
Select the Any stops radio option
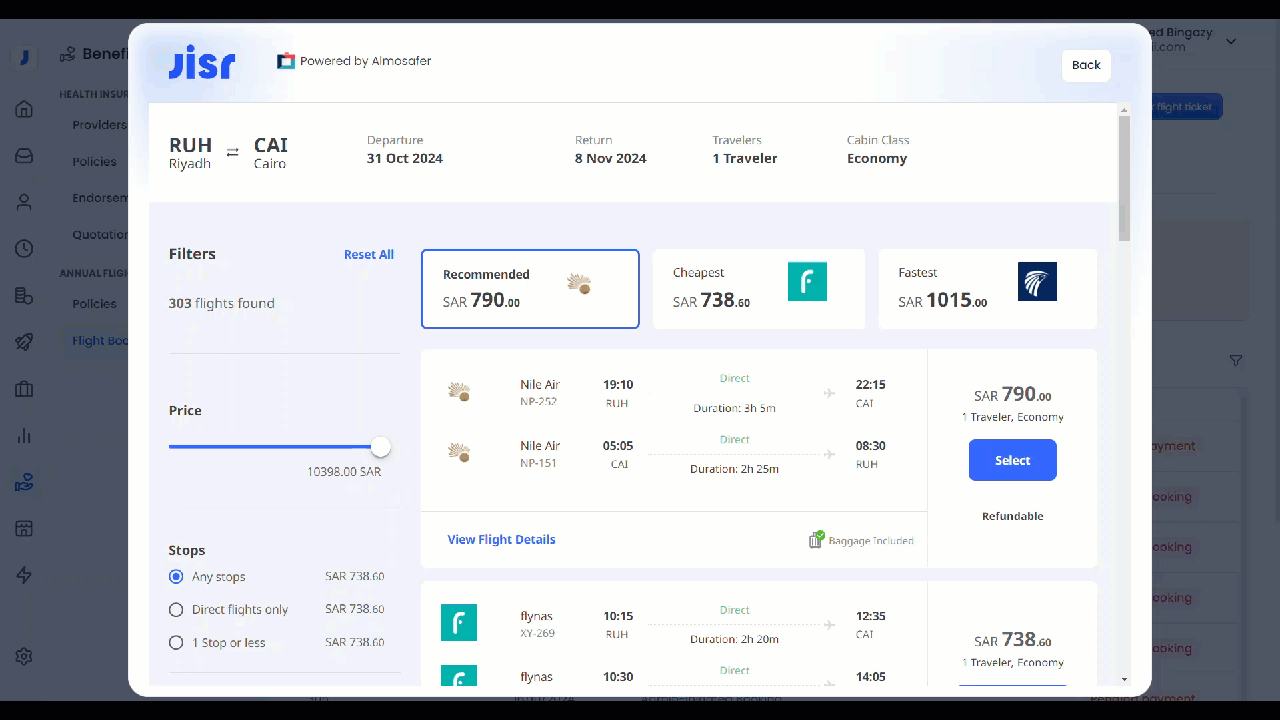coord(177,577)
